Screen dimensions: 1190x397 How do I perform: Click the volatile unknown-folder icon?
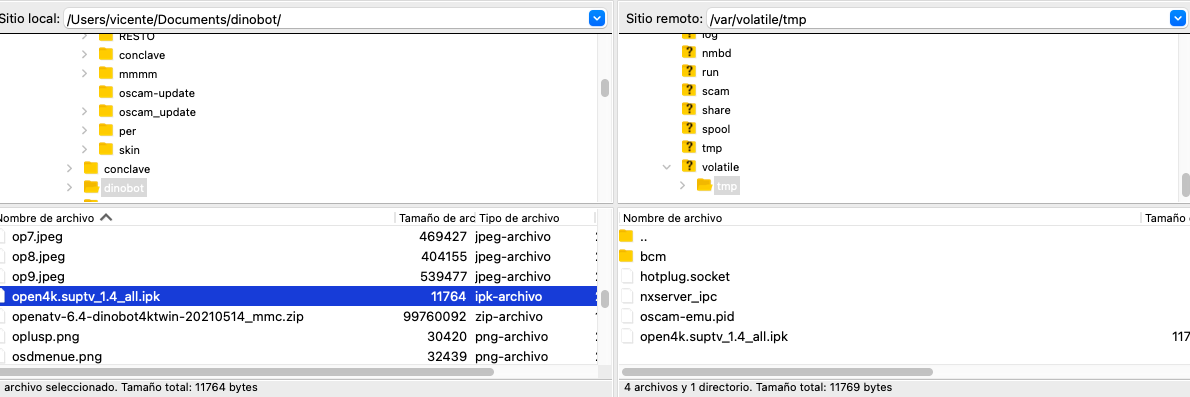coord(689,166)
